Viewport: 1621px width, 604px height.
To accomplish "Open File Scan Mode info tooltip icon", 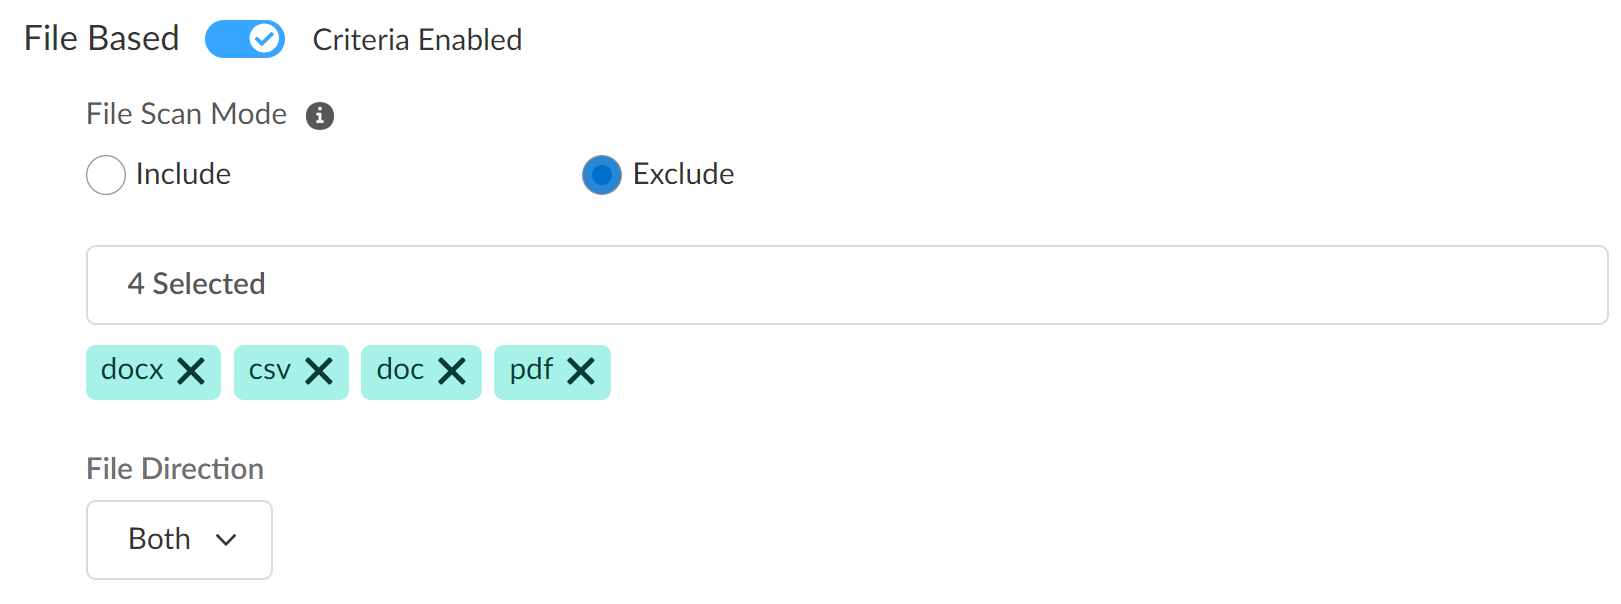I will tap(320, 116).
